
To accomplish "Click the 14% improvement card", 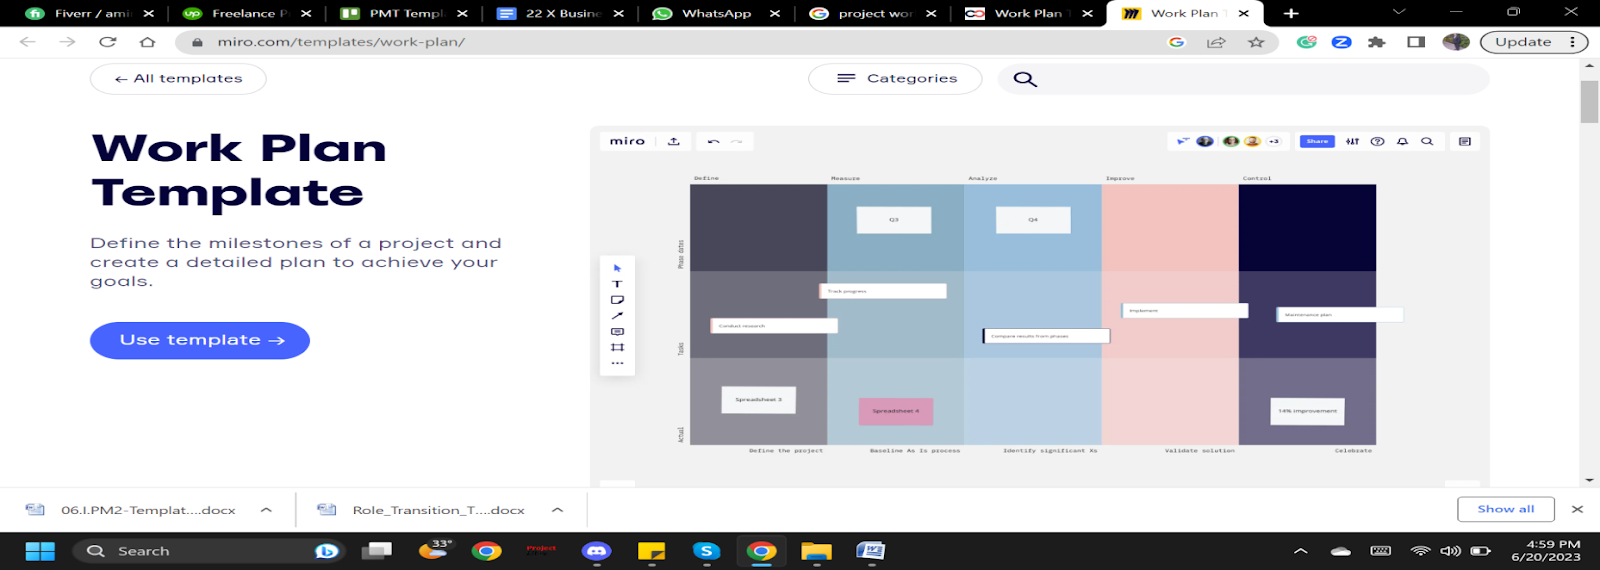I will pyautogui.click(x=1307, y=411).
